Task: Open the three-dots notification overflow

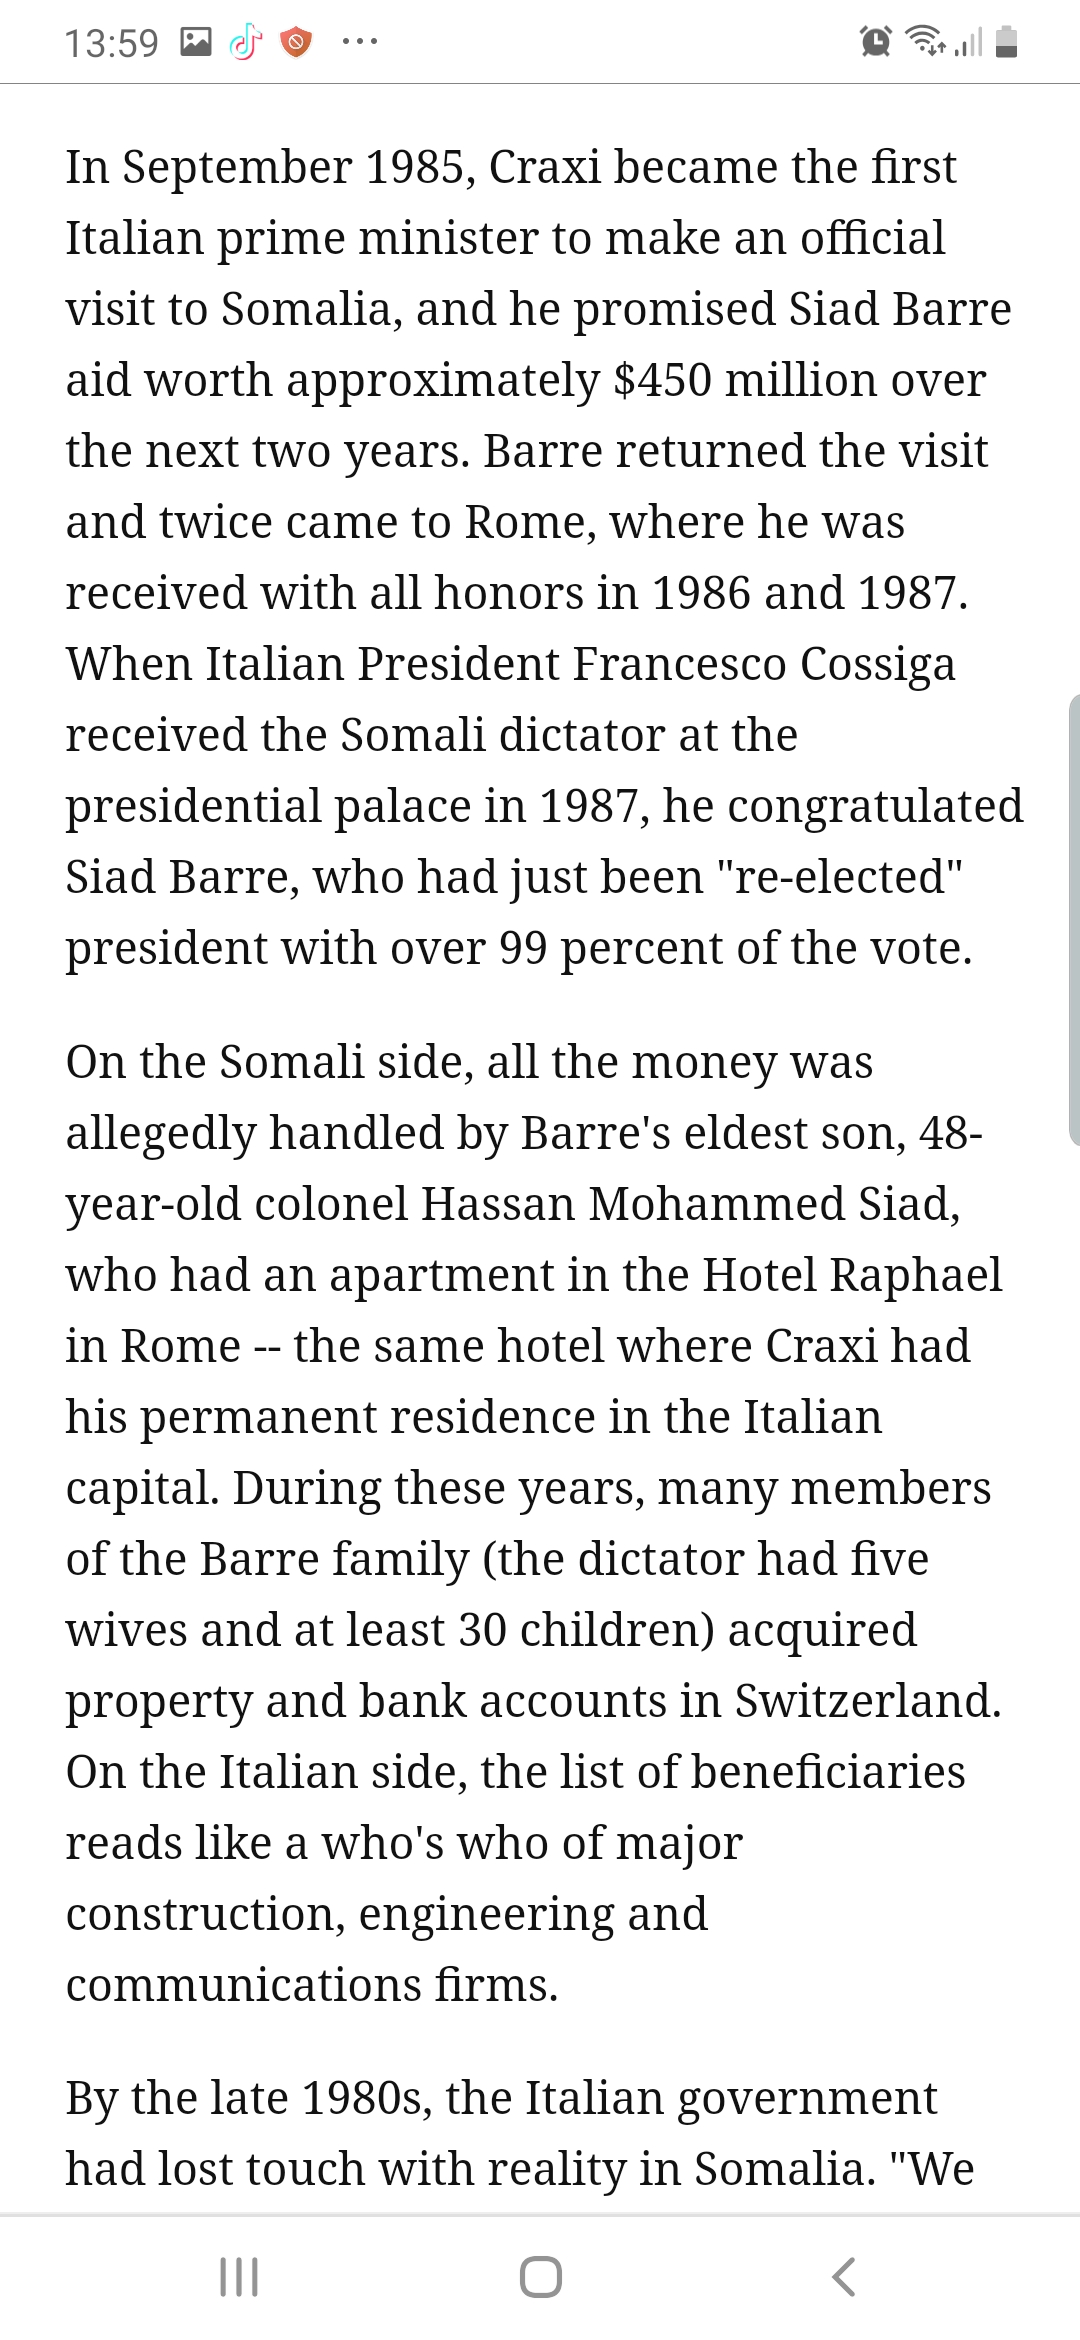Action: 359,42
